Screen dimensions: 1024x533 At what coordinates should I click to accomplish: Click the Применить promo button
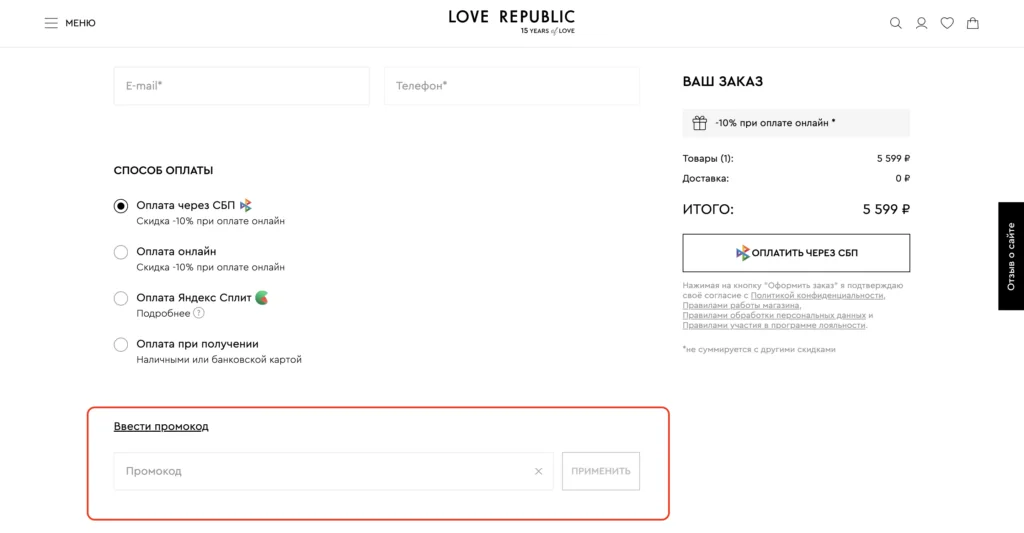pyautogui.click(x=600, y=471)
